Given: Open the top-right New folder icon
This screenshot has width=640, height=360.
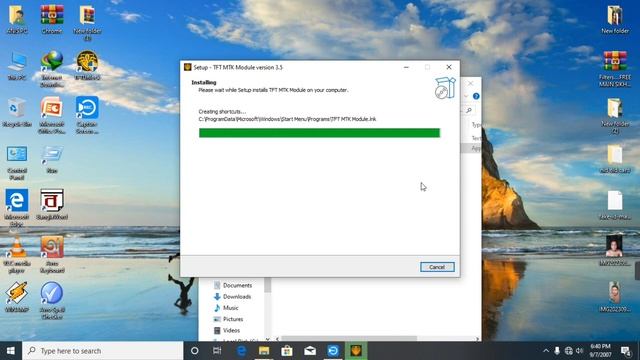Looking at the screenshot, I should (x=615, y=20).
